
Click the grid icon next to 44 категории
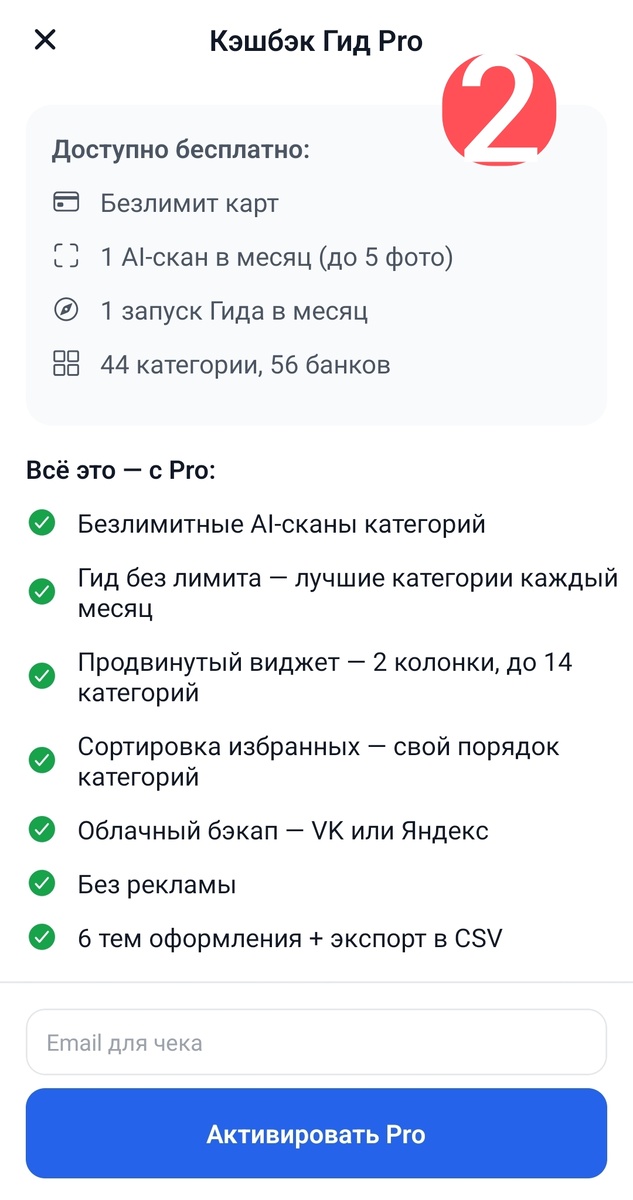click(67, 365)
